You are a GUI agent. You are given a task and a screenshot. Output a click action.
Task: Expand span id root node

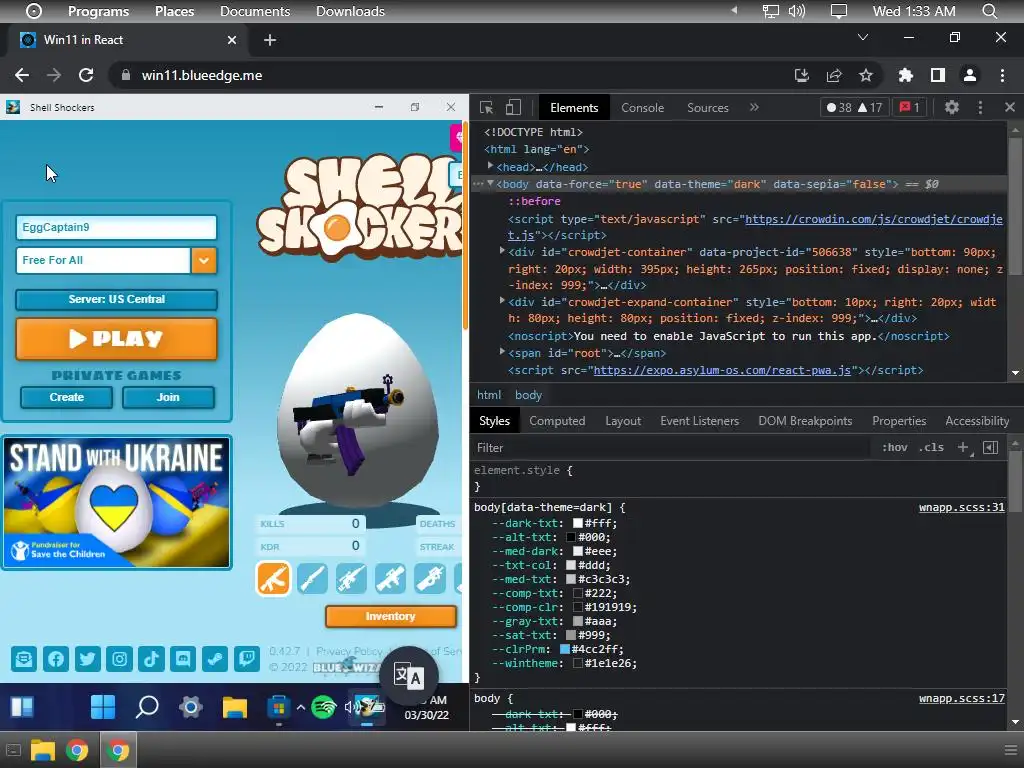point(502,351)
